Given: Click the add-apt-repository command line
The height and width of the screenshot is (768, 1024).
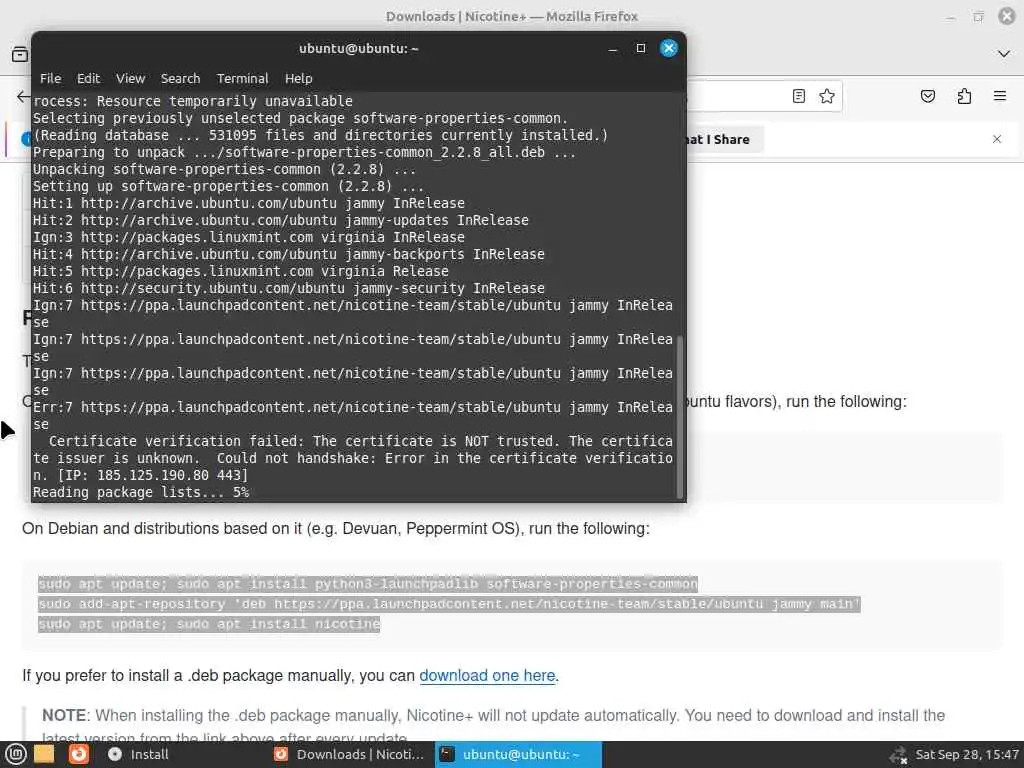Looking at the screenshot, I should click(x=449, y=604).
